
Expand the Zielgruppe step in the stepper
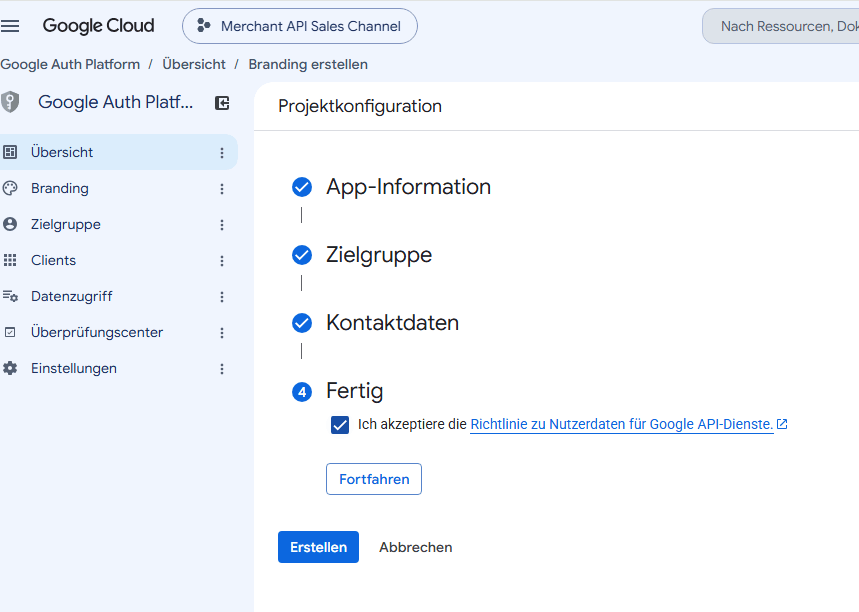click(x=379, y=255)
